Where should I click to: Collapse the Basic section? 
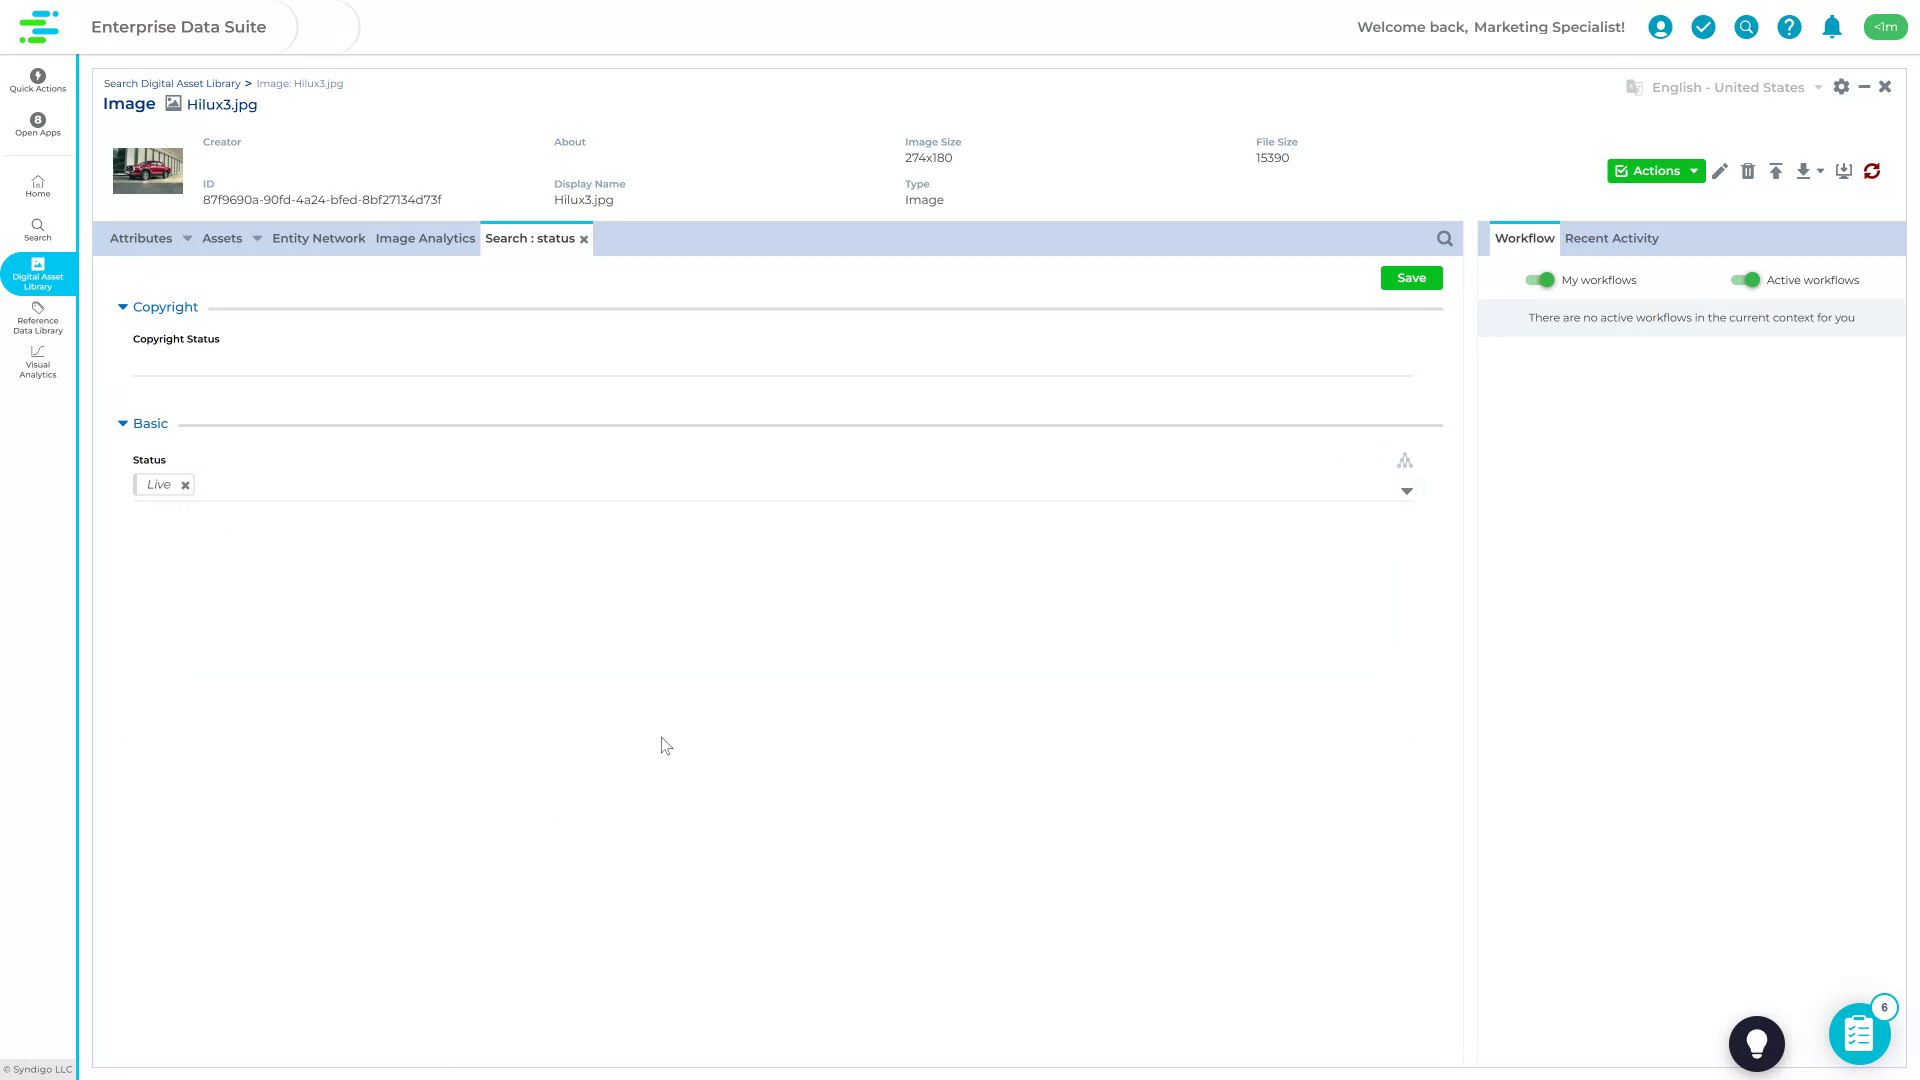coord(123,423)
